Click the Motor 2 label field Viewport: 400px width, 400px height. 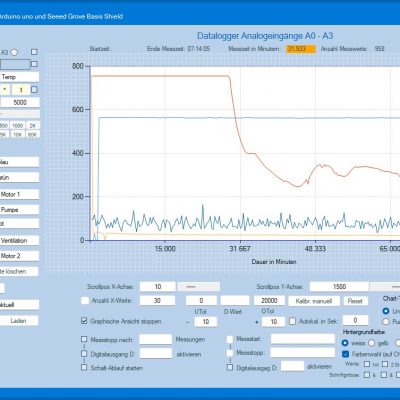click(x=19, y=256)
